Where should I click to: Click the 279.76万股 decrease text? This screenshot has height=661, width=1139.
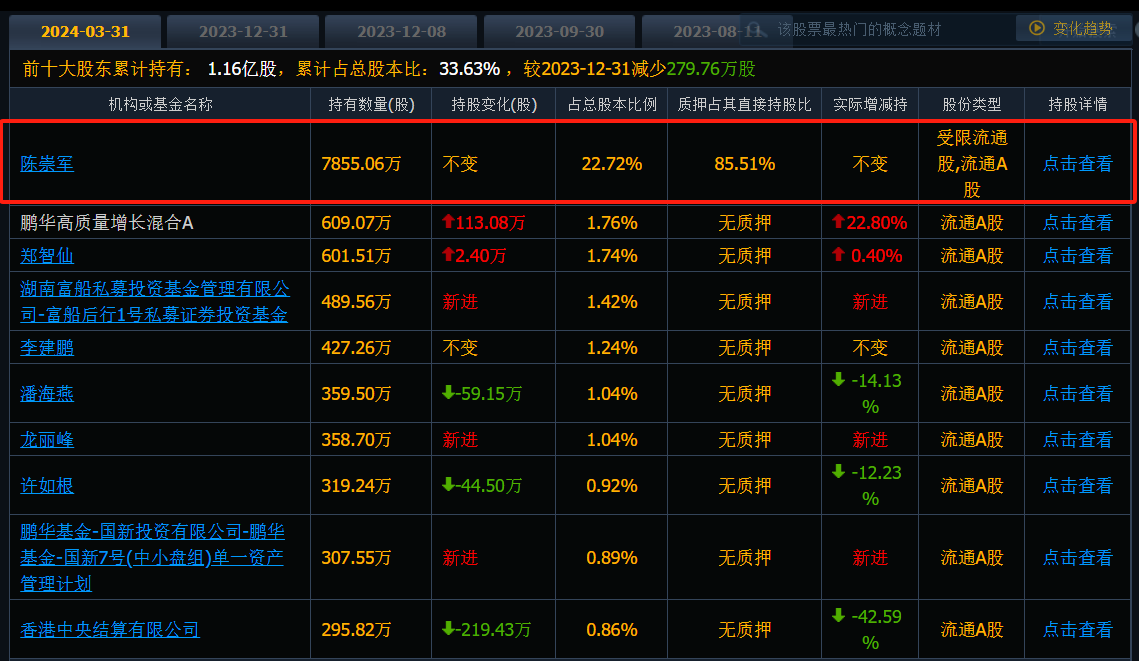tap(710, 69)
